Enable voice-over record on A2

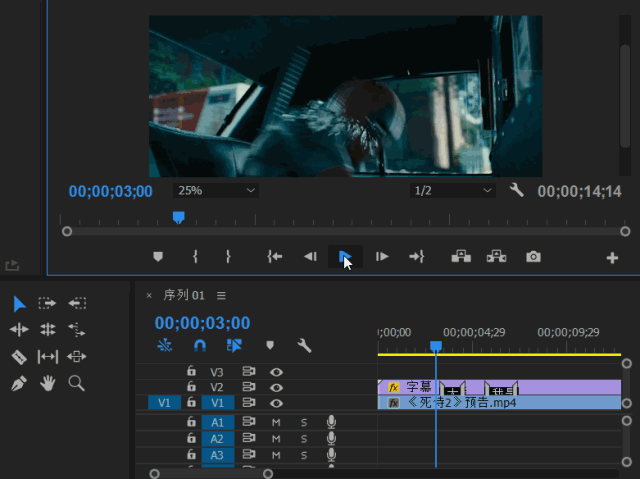pos(331,438)
